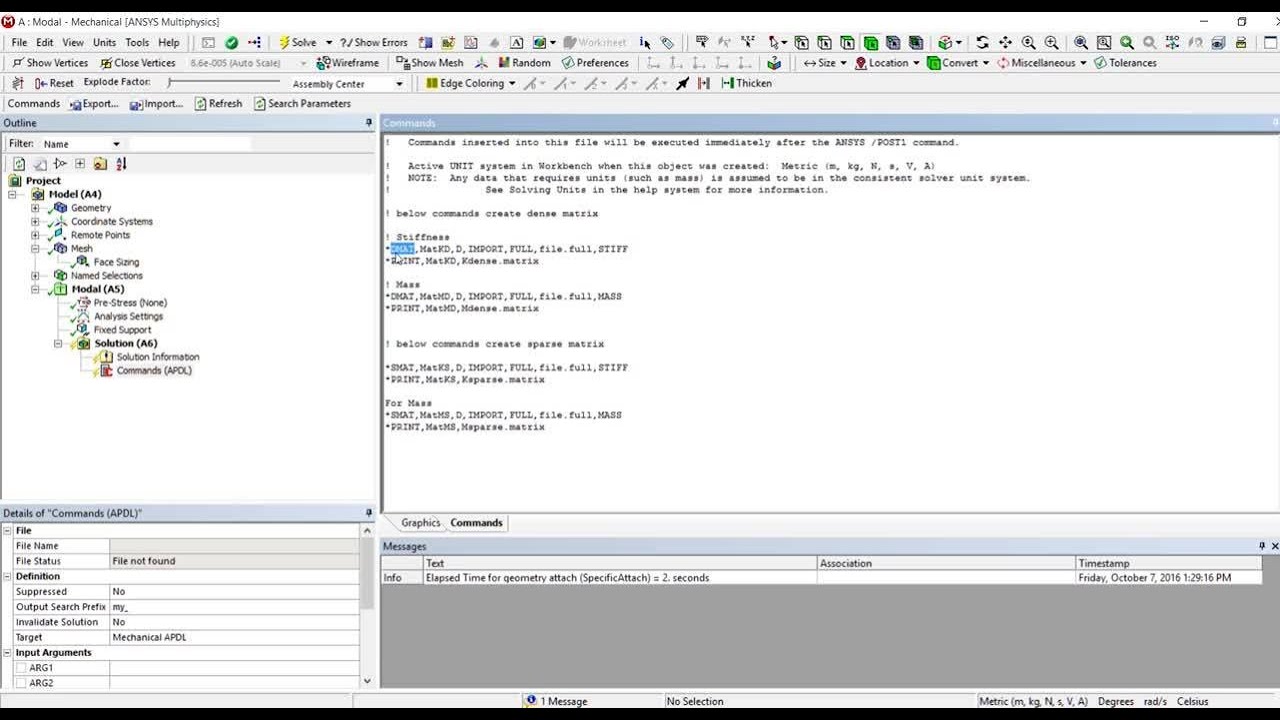Toggle the ARG2 checkbox
The height and width of the screenshot is (720, 1280).
[x=21, y=683]
